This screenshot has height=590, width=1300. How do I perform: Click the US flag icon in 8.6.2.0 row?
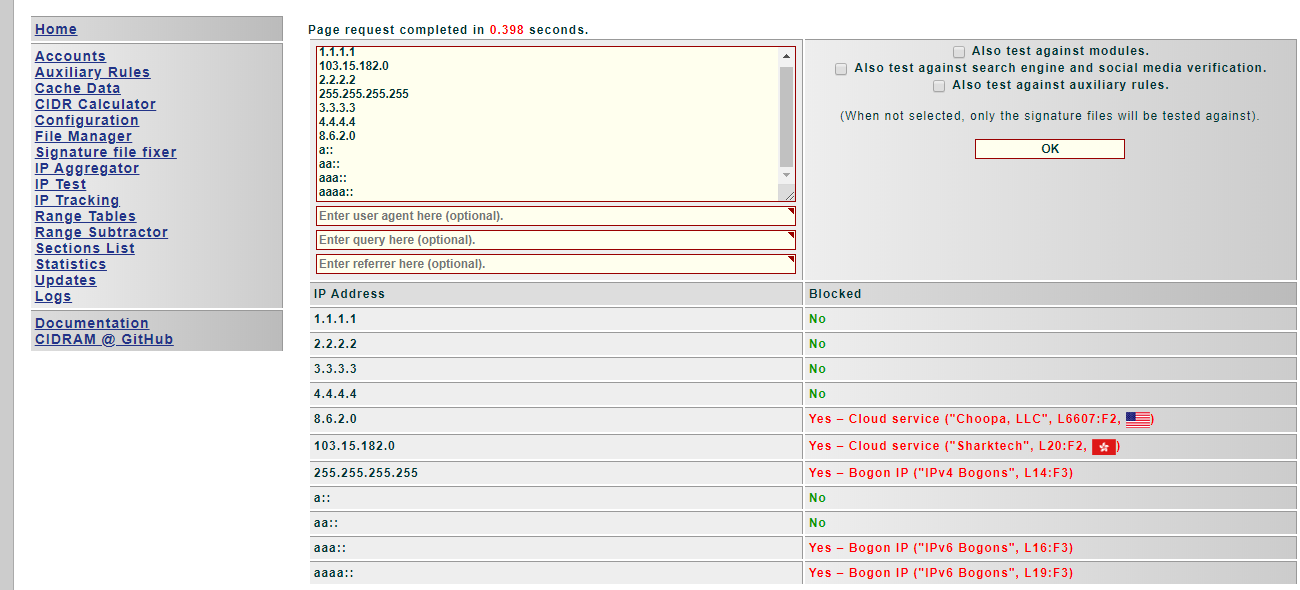click(x=1138, y=420)
